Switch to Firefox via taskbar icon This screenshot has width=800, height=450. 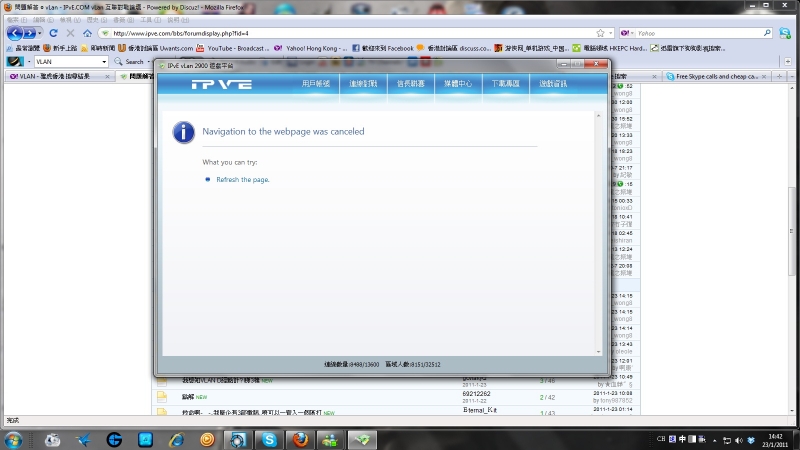pos(300,440)
